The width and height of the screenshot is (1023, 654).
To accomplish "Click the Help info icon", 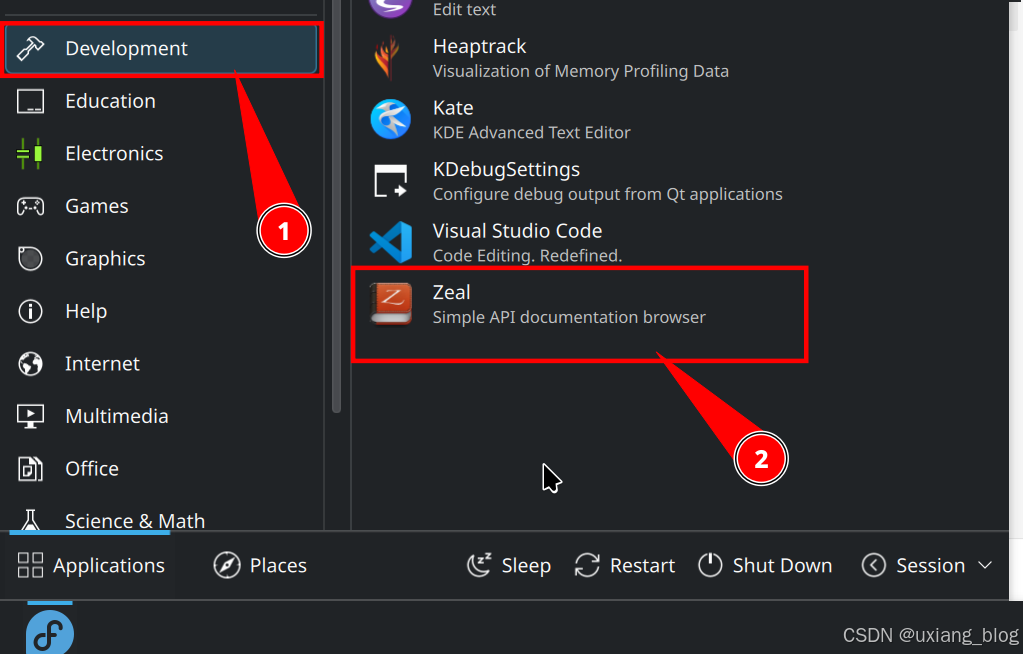I will 30,311.
